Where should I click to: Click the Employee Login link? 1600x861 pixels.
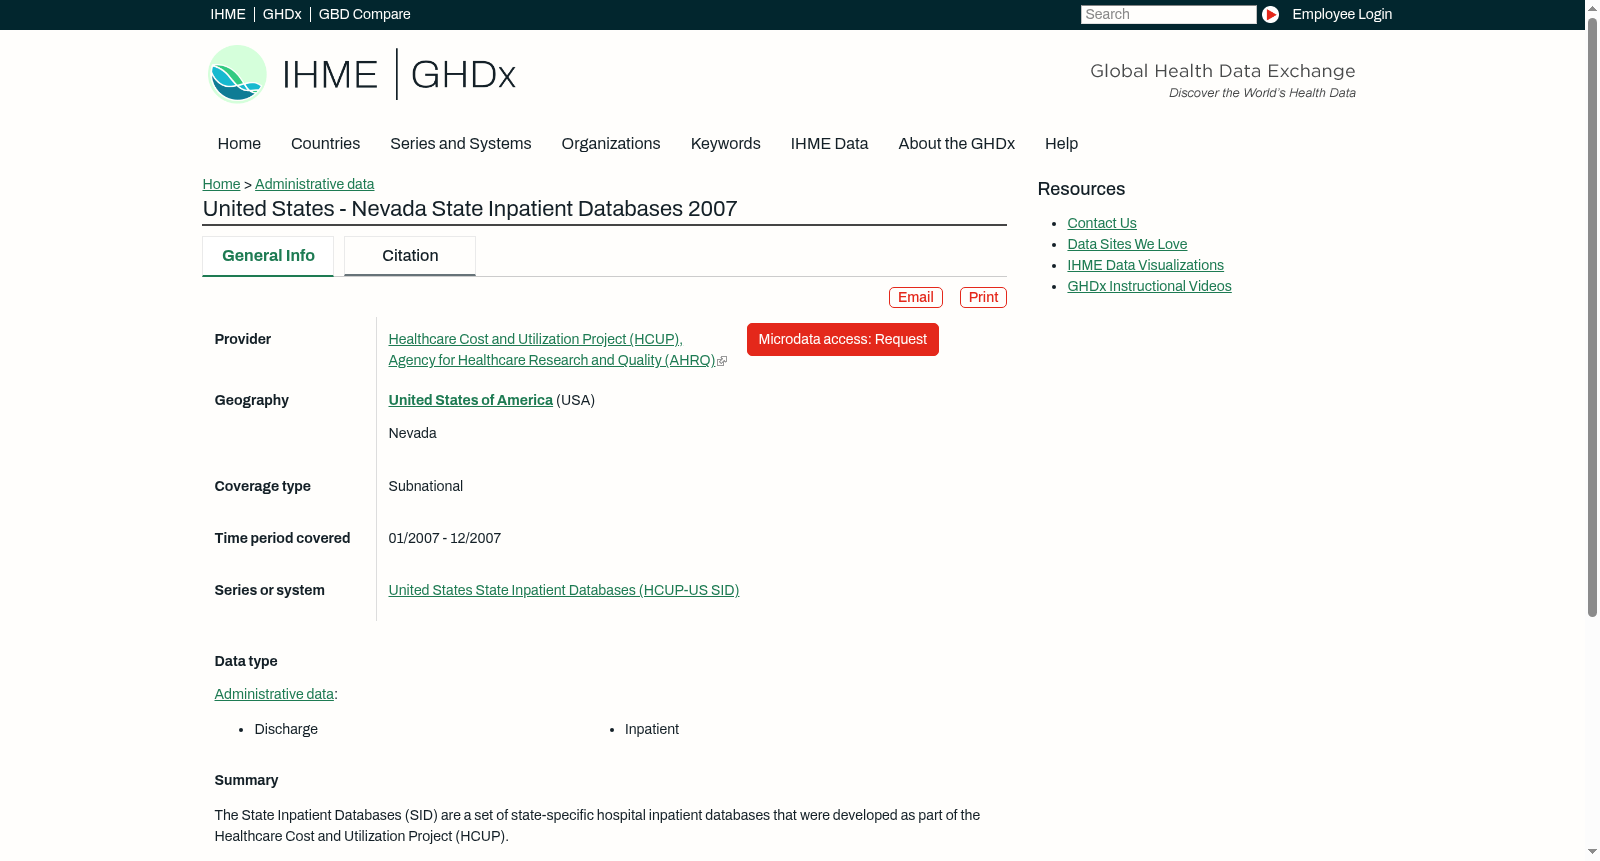(1342, 14)
